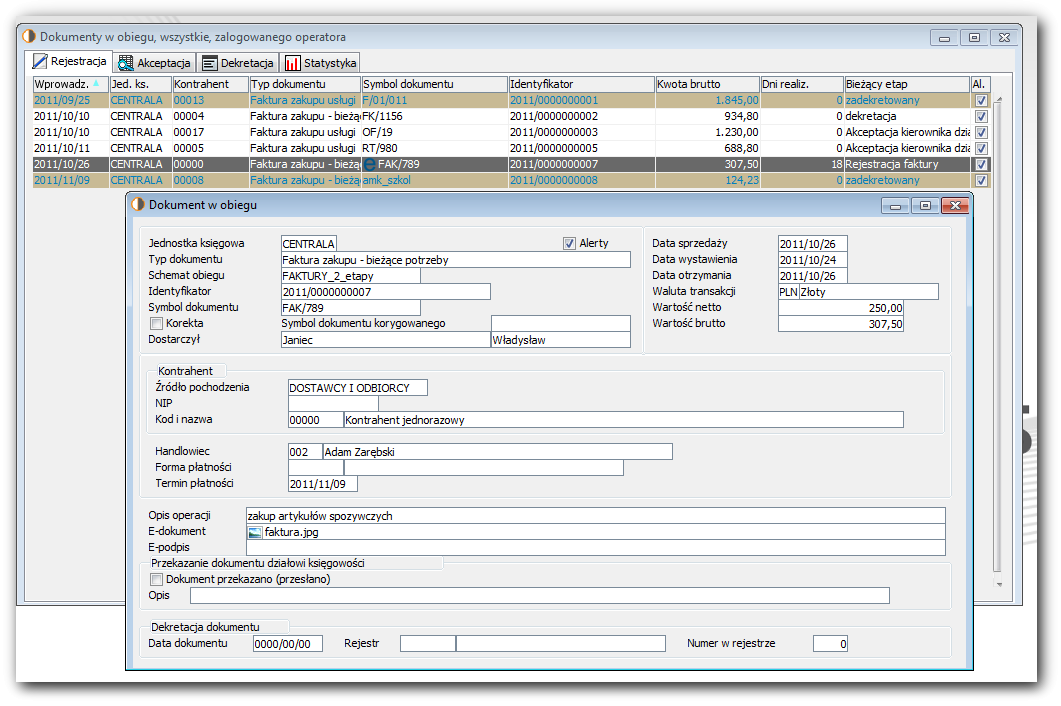This screenshot has width=1061, height=706.
Task: Toggle alert checkbox for row FK/1156
Action: [981, 116]
